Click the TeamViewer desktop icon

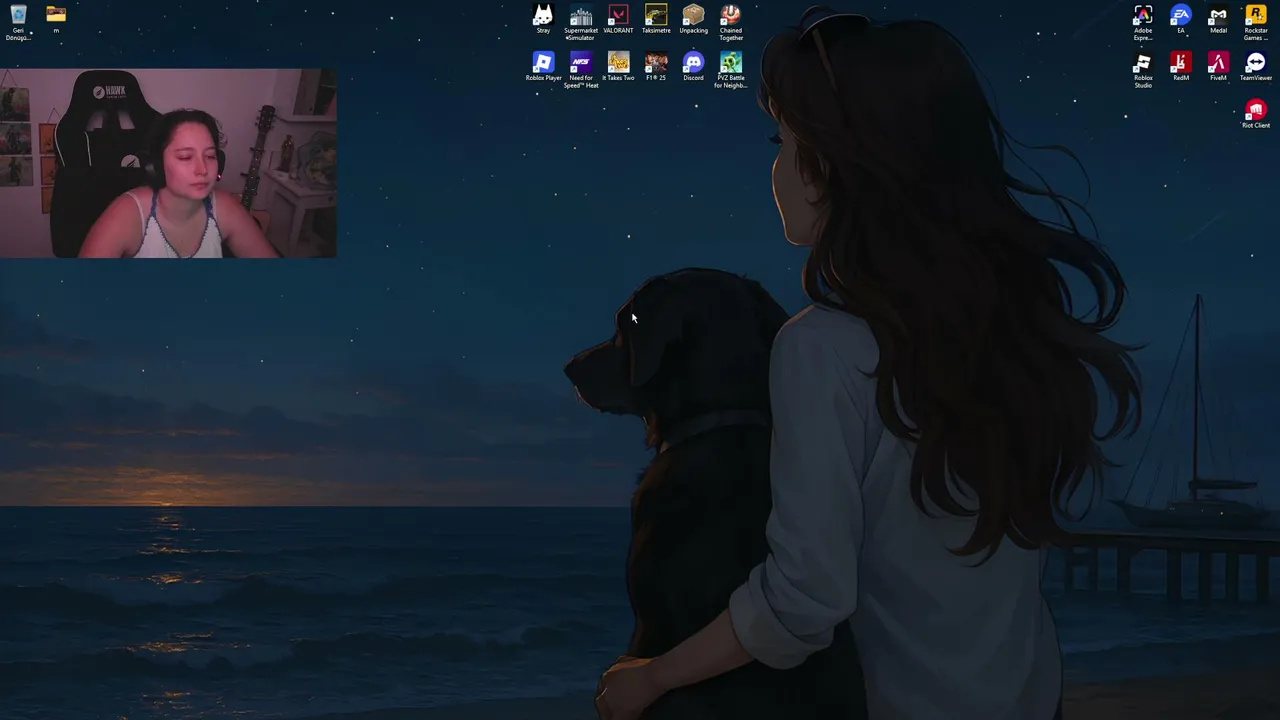coord(1256,66)
